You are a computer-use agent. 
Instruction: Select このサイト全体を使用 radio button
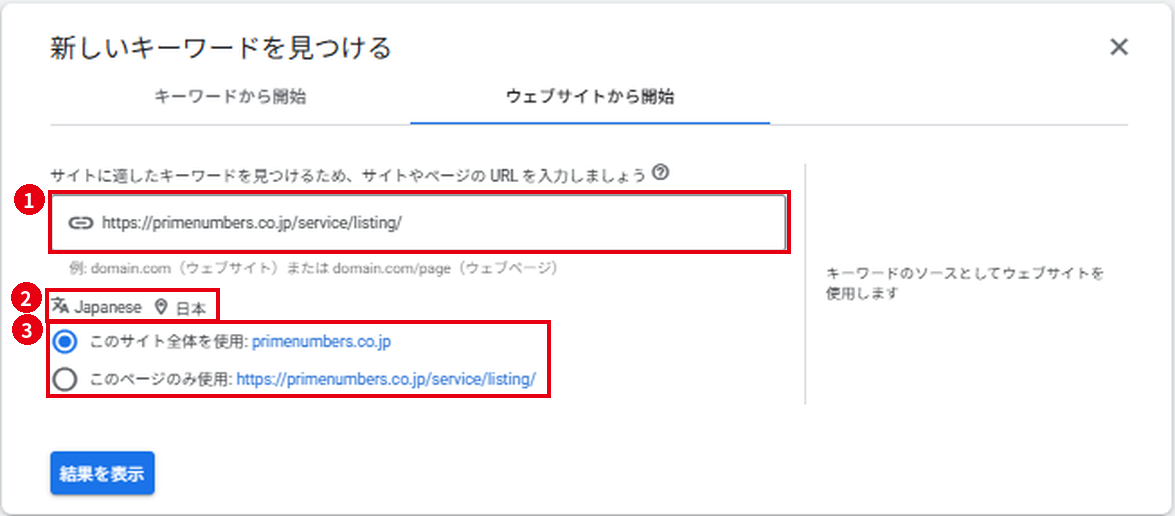pos(65,342)
